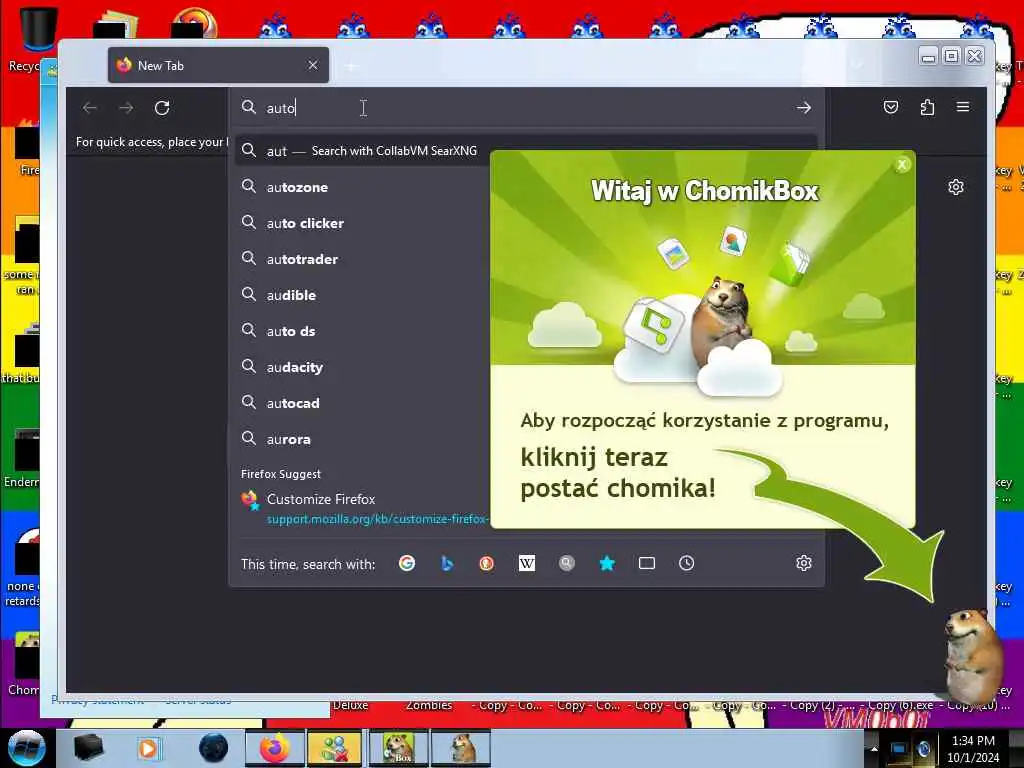Search open tabs with the tabs icon
This screenshot has height=768, width=1024.
pos(647,563)
